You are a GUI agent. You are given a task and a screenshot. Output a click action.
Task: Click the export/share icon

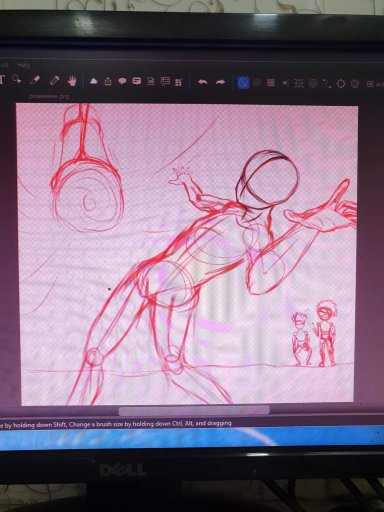click(x=108, y=81)
